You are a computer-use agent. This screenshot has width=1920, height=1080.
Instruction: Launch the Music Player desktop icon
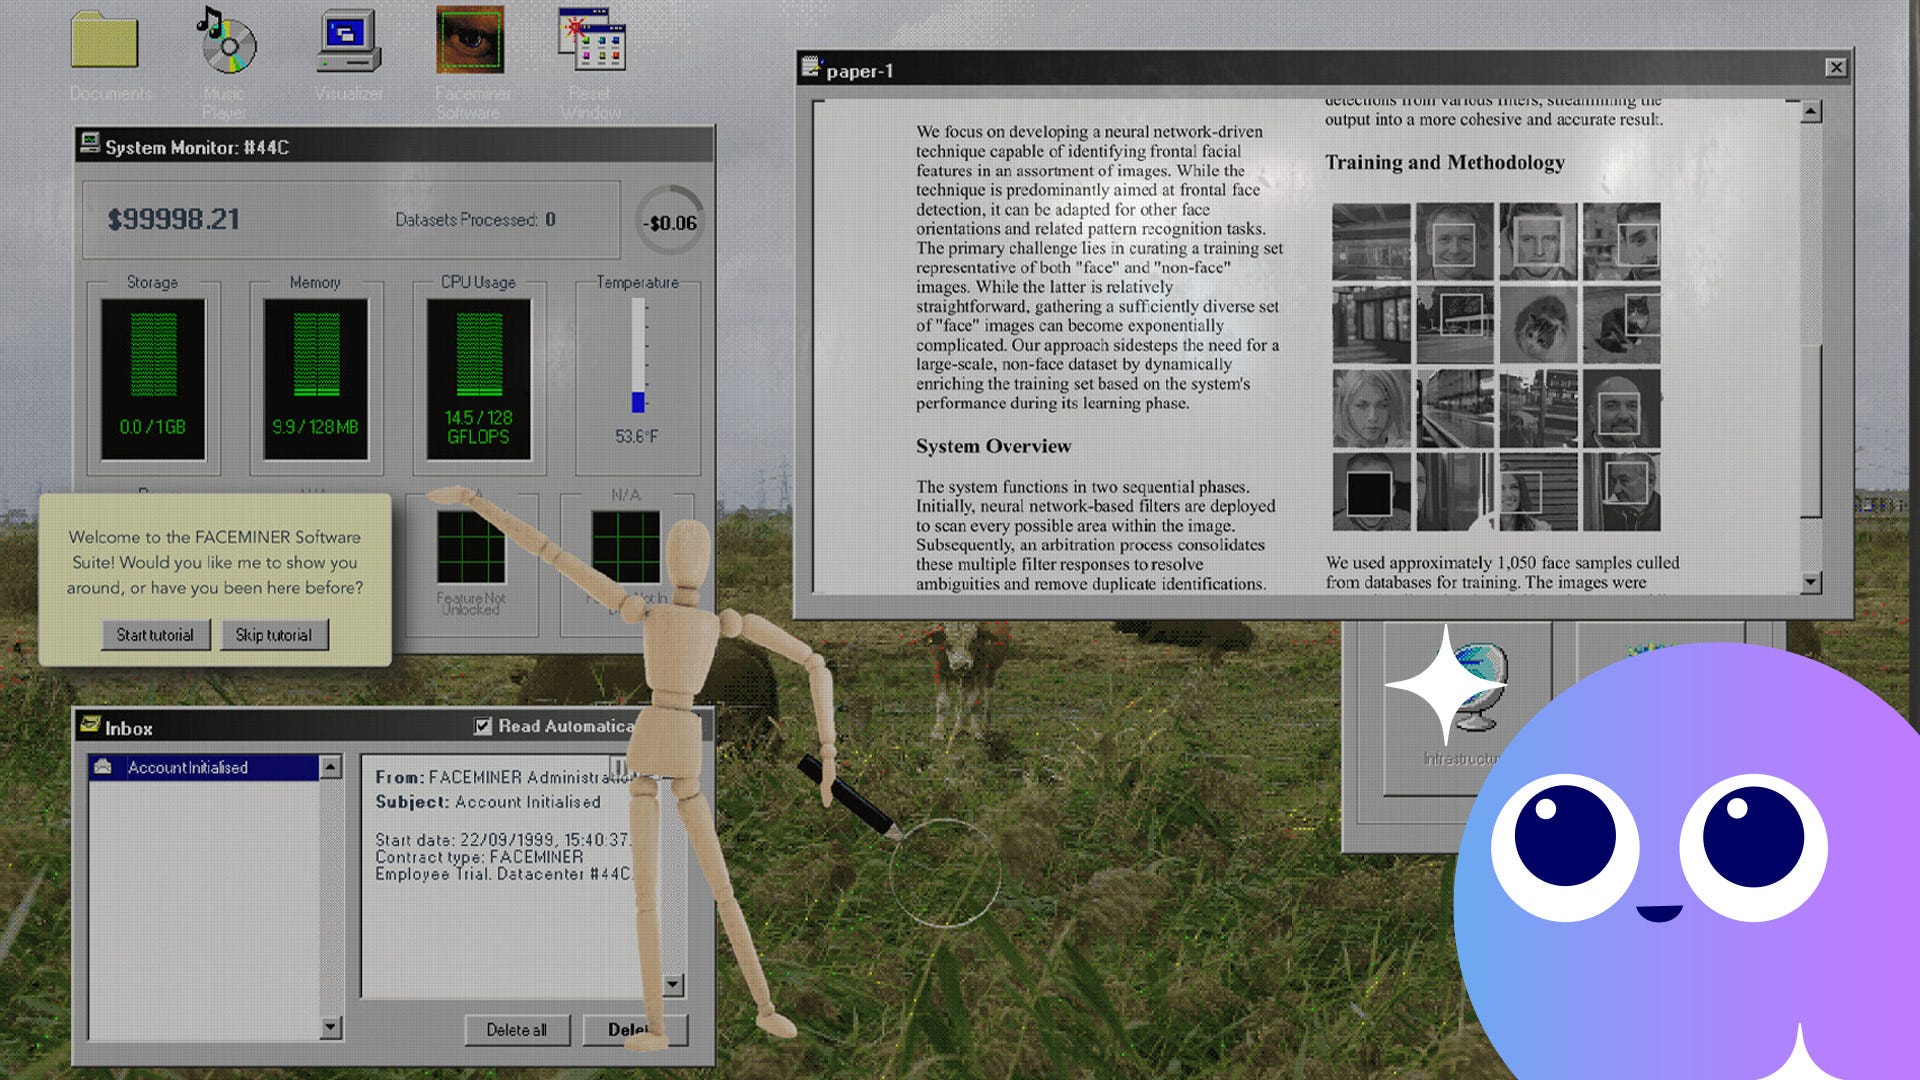pos(227,42)
